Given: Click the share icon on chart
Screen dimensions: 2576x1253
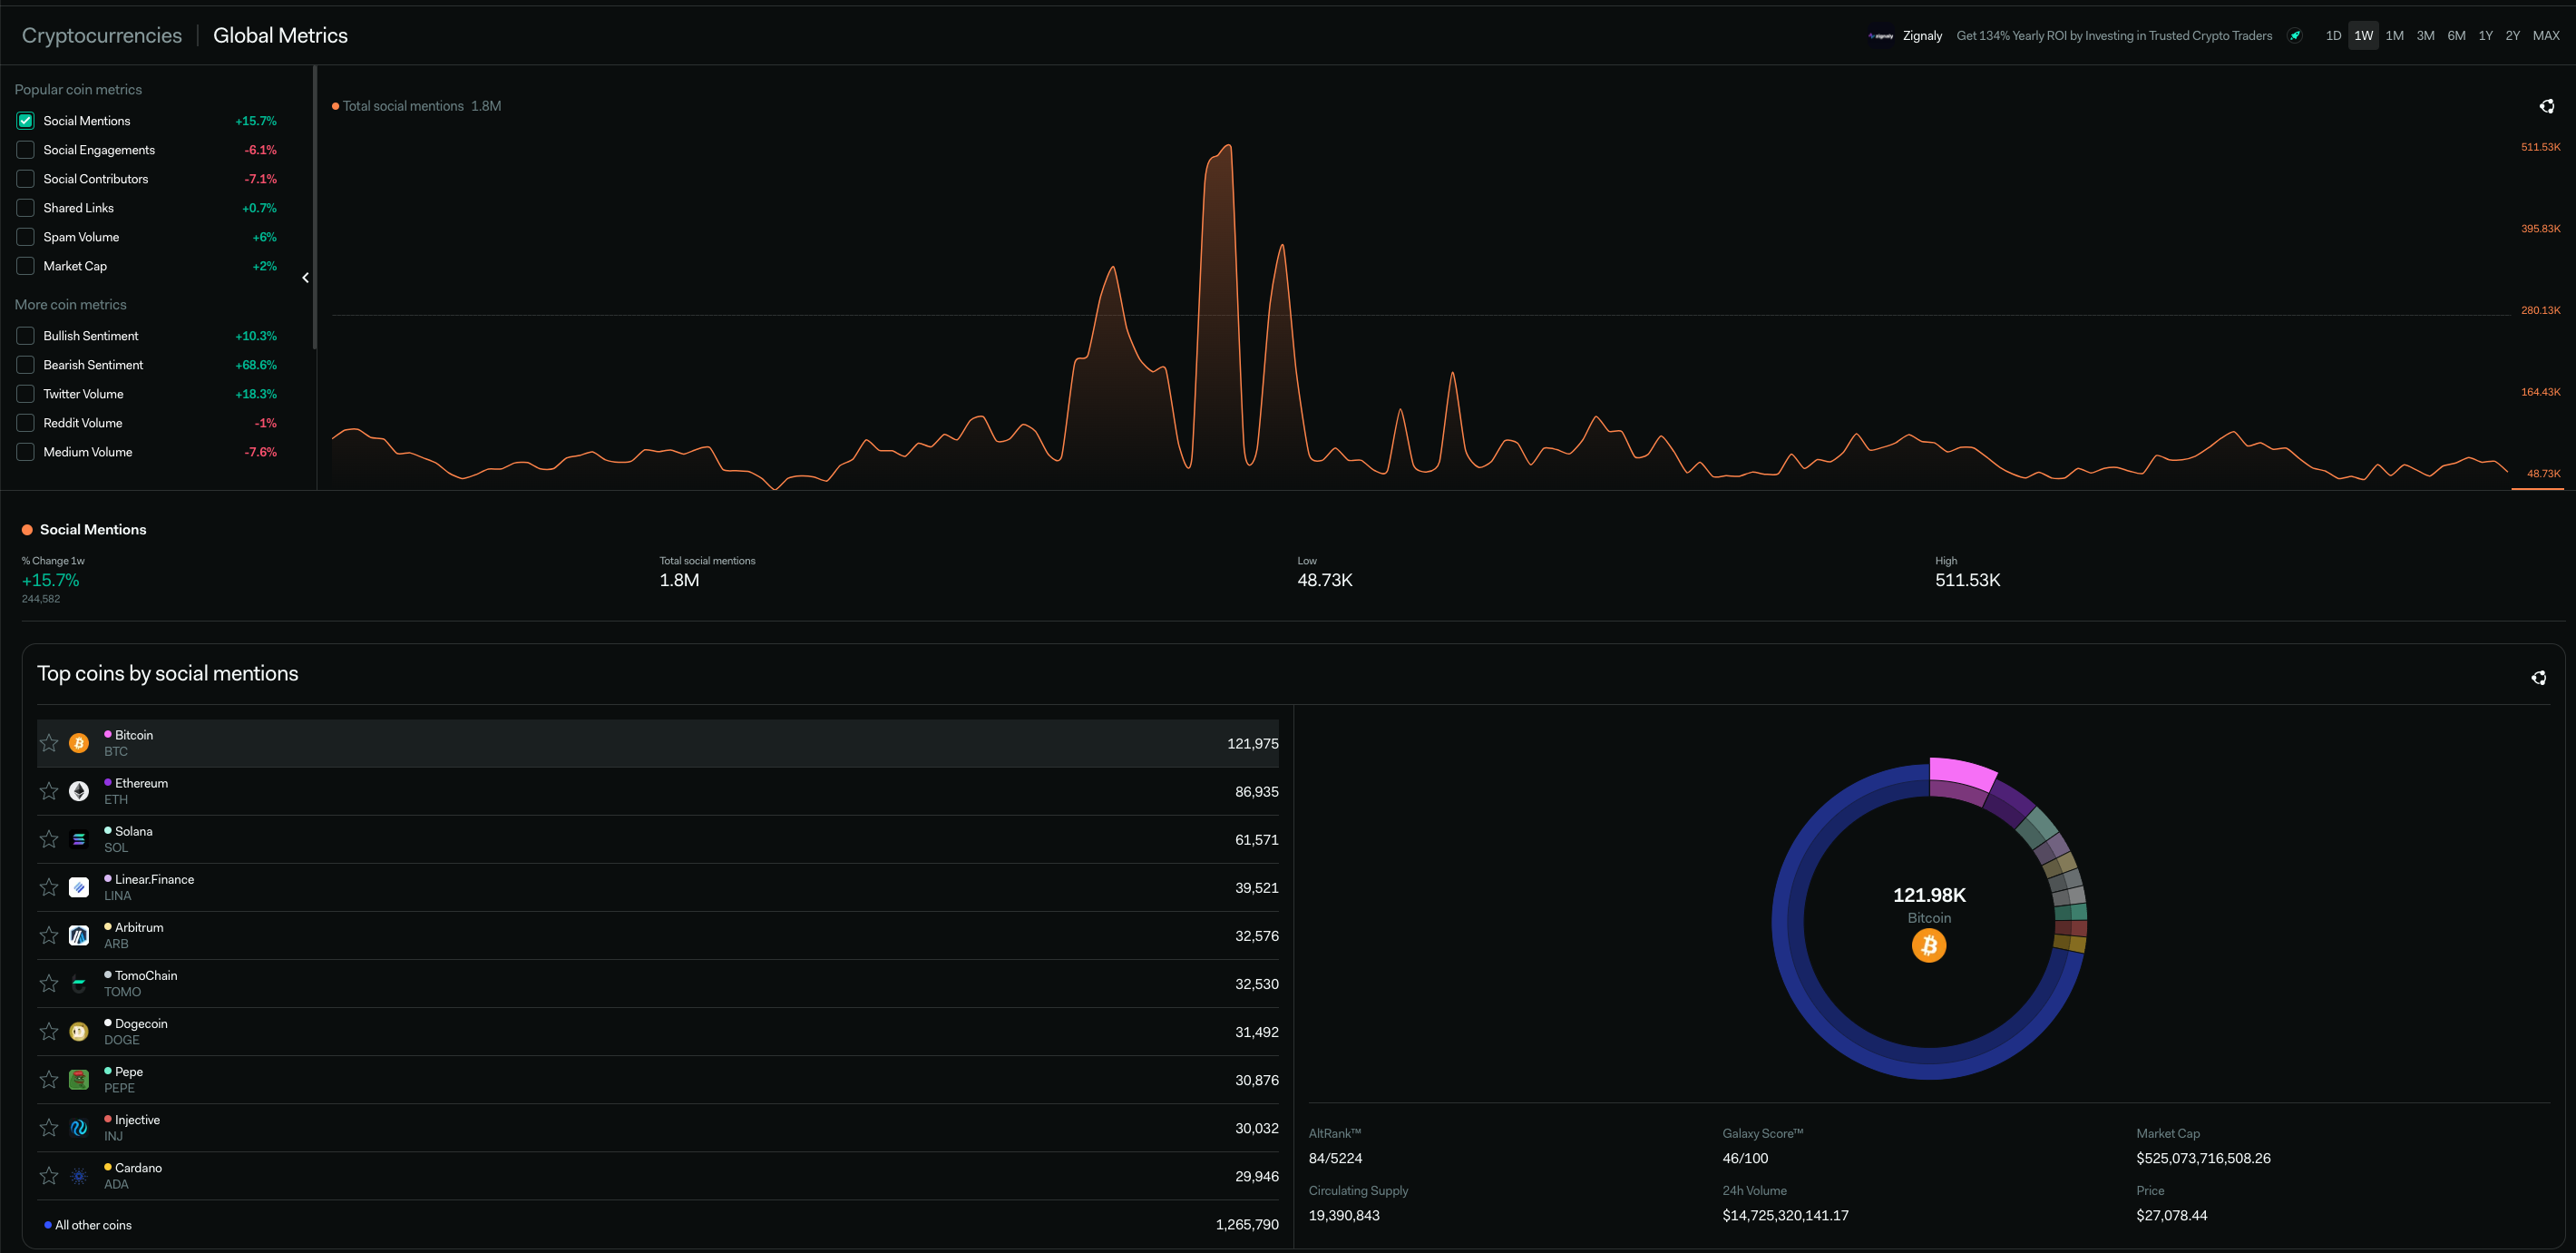Looking at the screenshot, I should pos(2546,106).
